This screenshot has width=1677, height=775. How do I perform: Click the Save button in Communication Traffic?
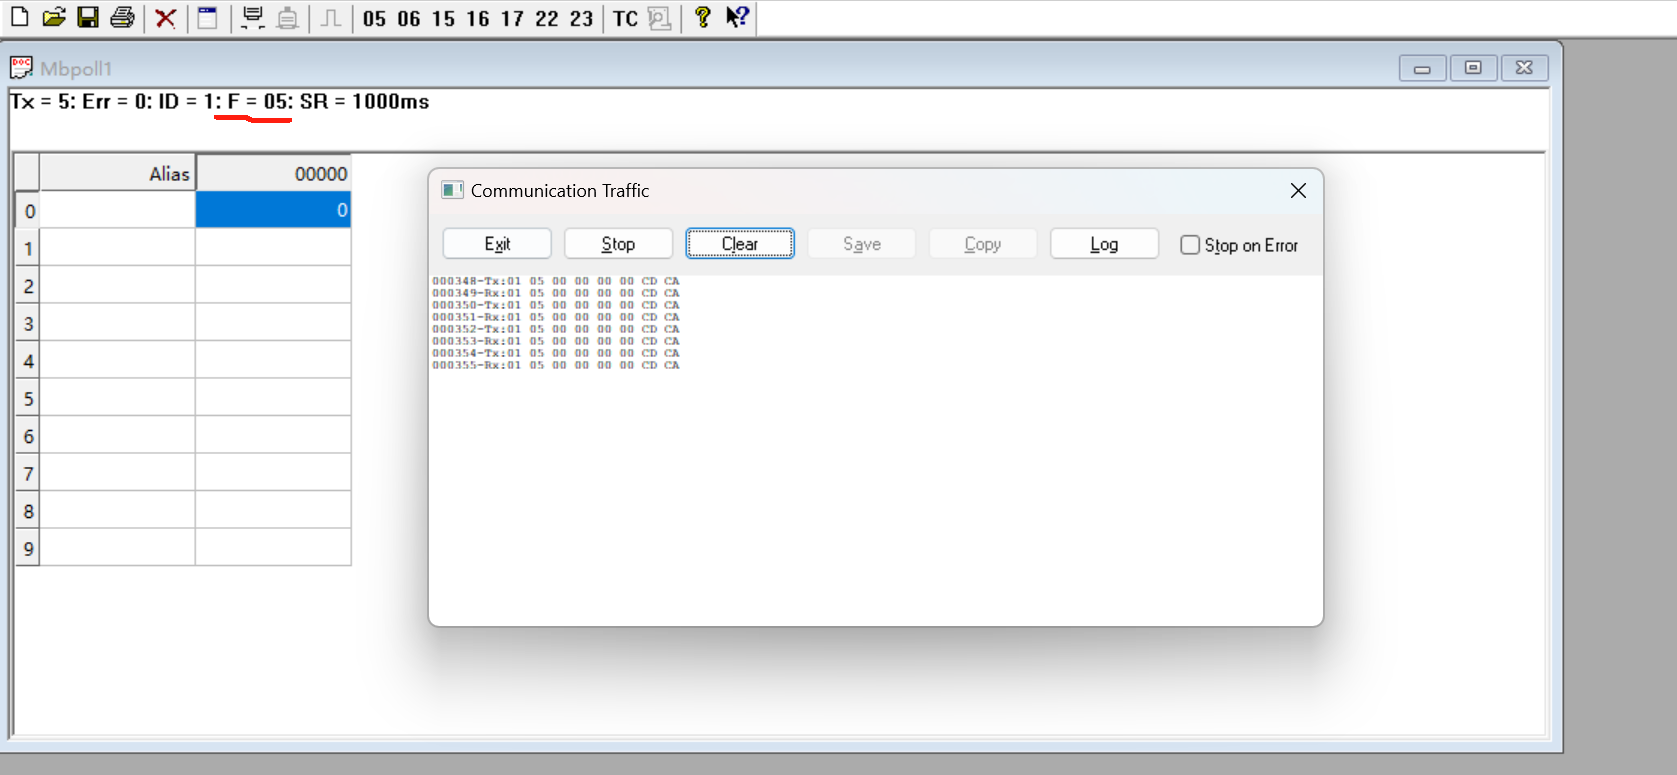pos(862,244)
